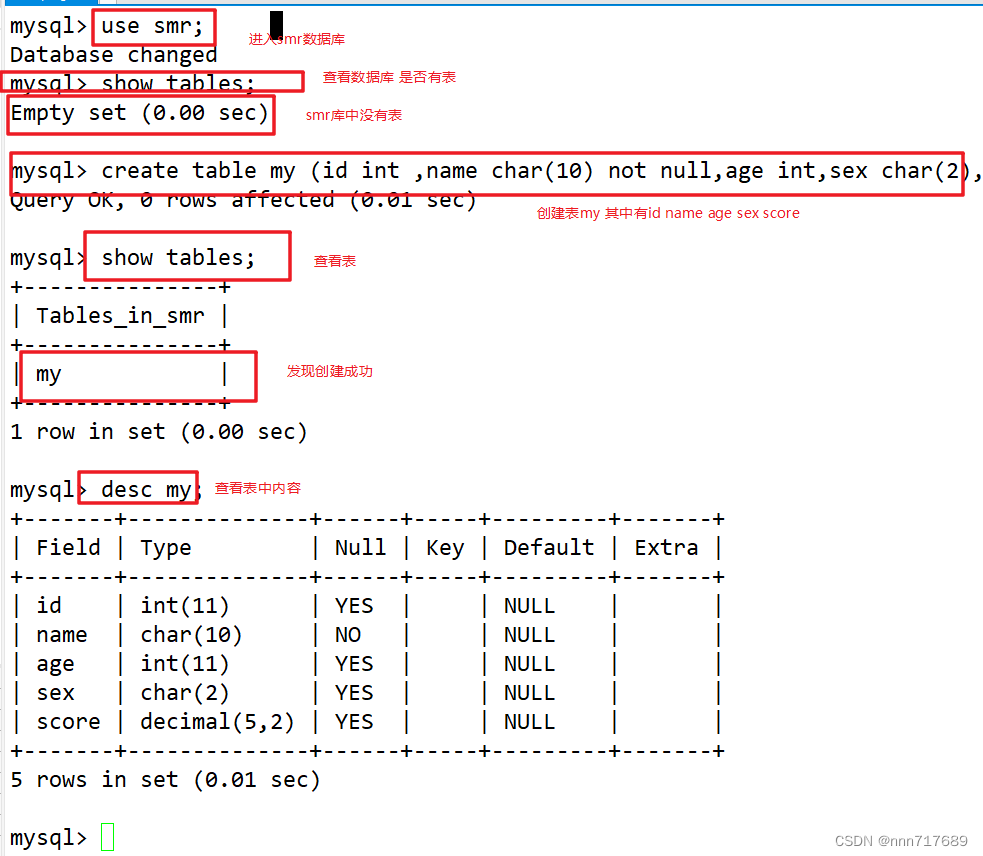The image size is (983, 856).
Task: Select the 'score' field cell
Action: pyautogui.click(x=68, y=722)
